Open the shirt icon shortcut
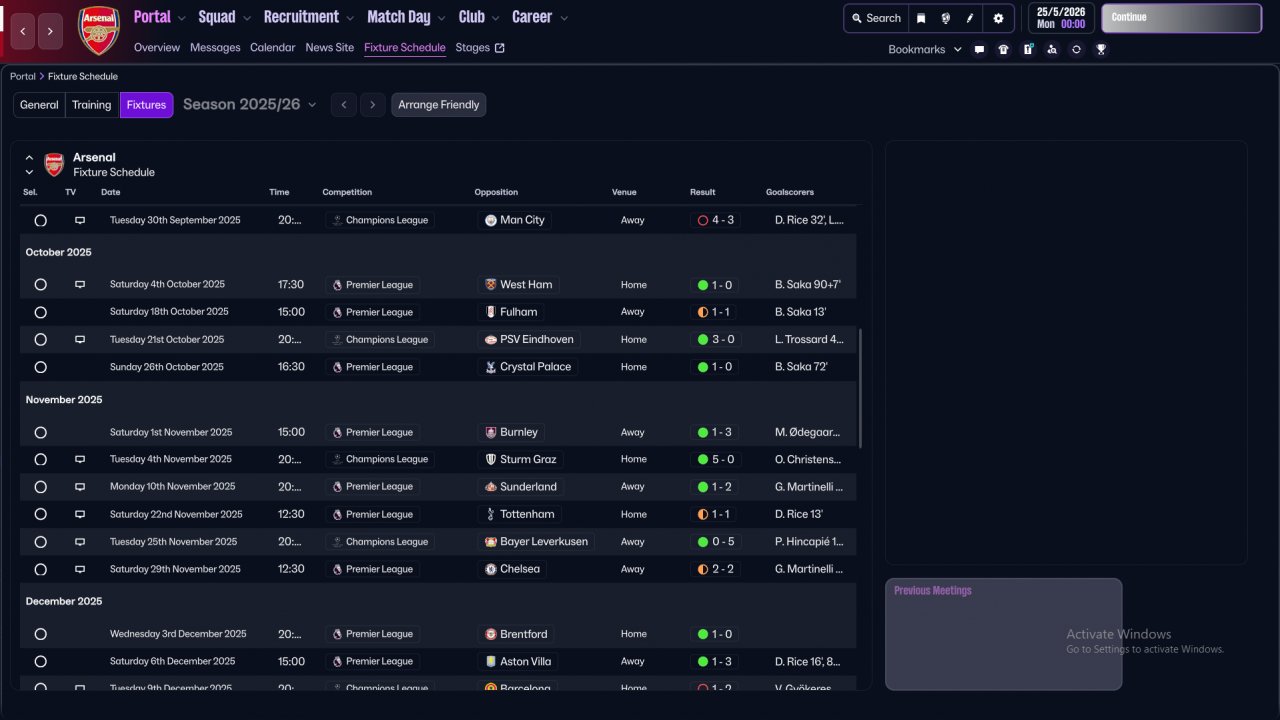This screenshot has width=1280, height=720. [x=1003, y=49]
